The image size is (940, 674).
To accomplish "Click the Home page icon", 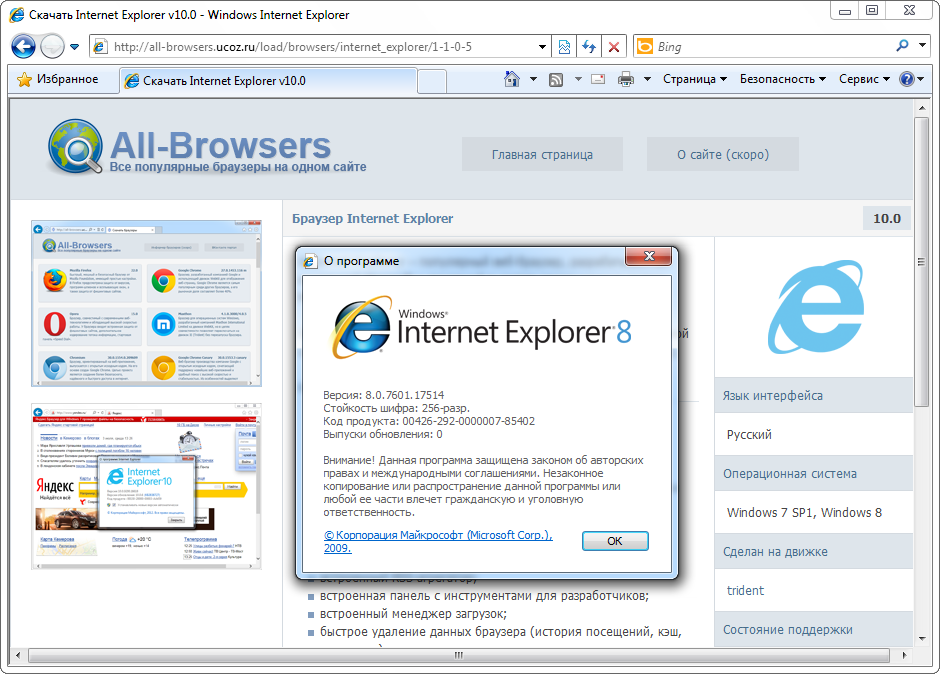I will pos(512,79).
